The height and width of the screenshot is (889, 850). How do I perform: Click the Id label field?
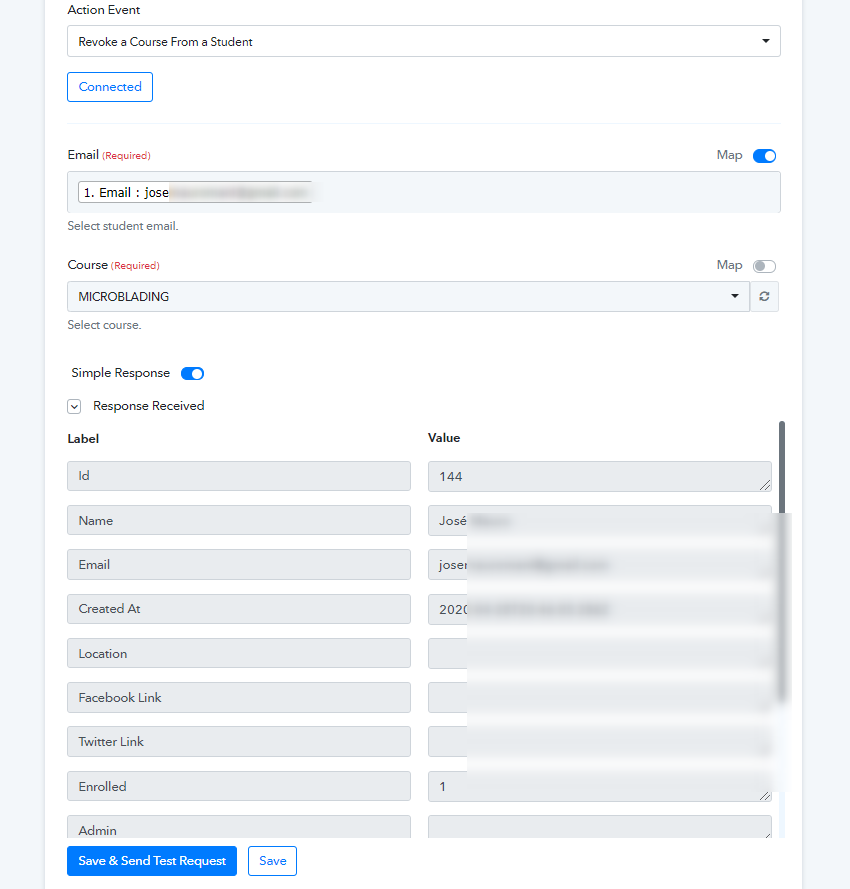(239, 476)
